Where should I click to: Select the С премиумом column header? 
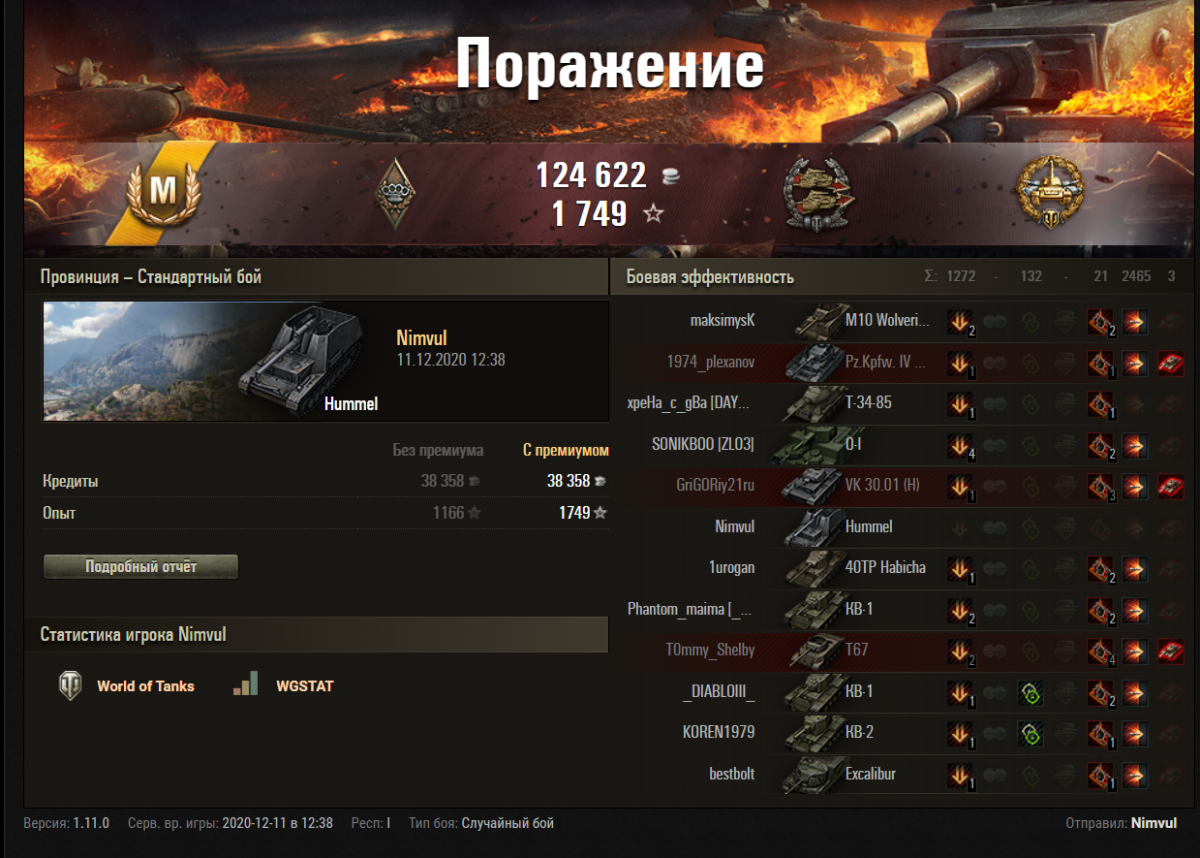(565, 450)
